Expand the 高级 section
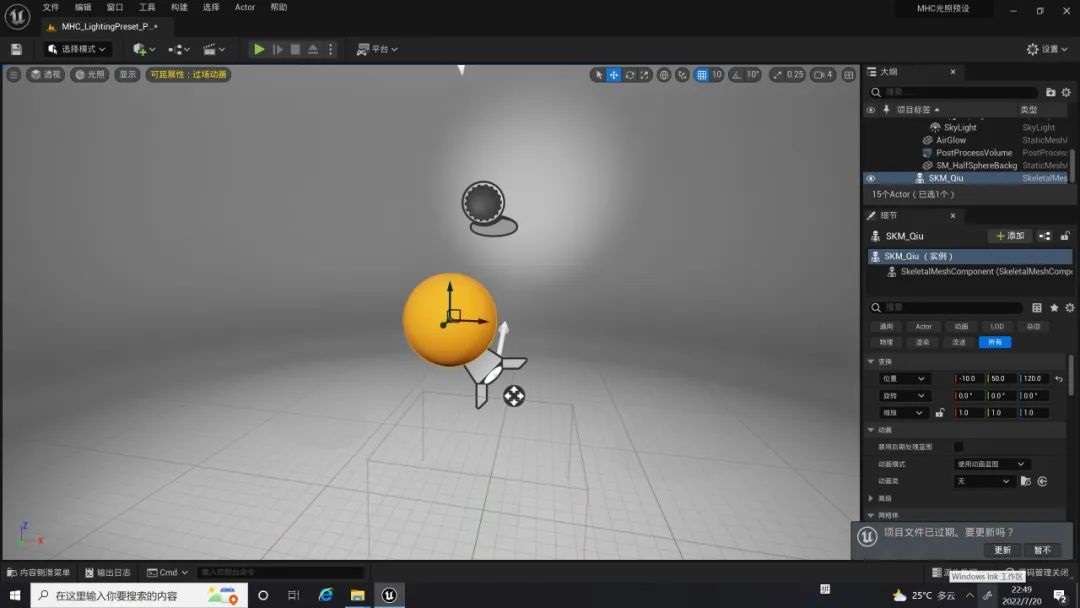This screenshot has height=608, width=1080. [872, 498]
